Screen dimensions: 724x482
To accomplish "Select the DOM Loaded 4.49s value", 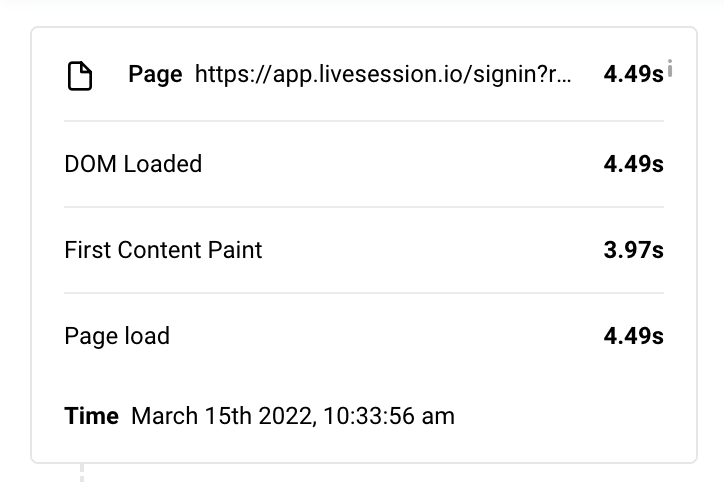I will [x=633, y=164].
